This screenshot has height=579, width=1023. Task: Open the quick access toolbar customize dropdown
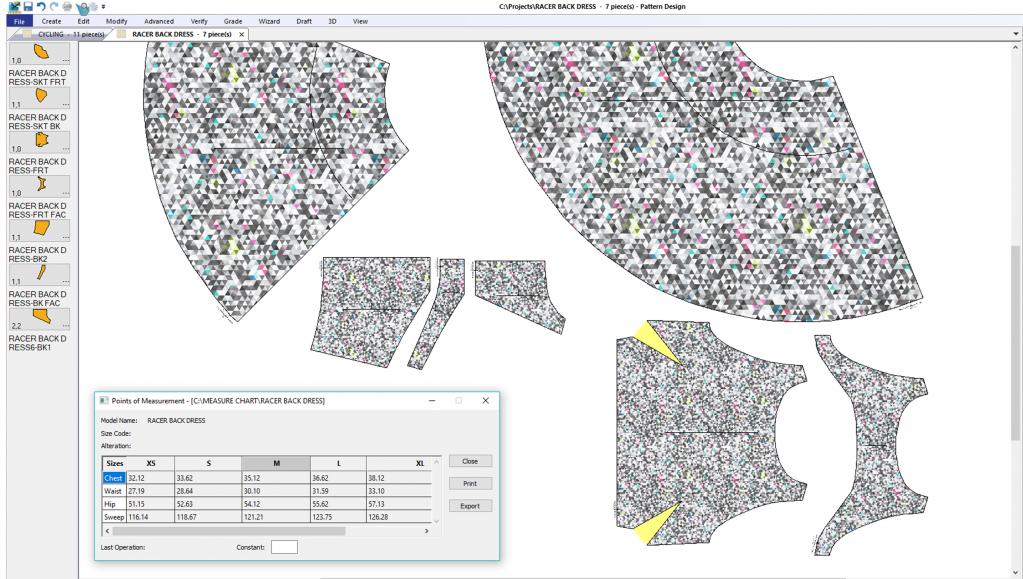point(103,8)
